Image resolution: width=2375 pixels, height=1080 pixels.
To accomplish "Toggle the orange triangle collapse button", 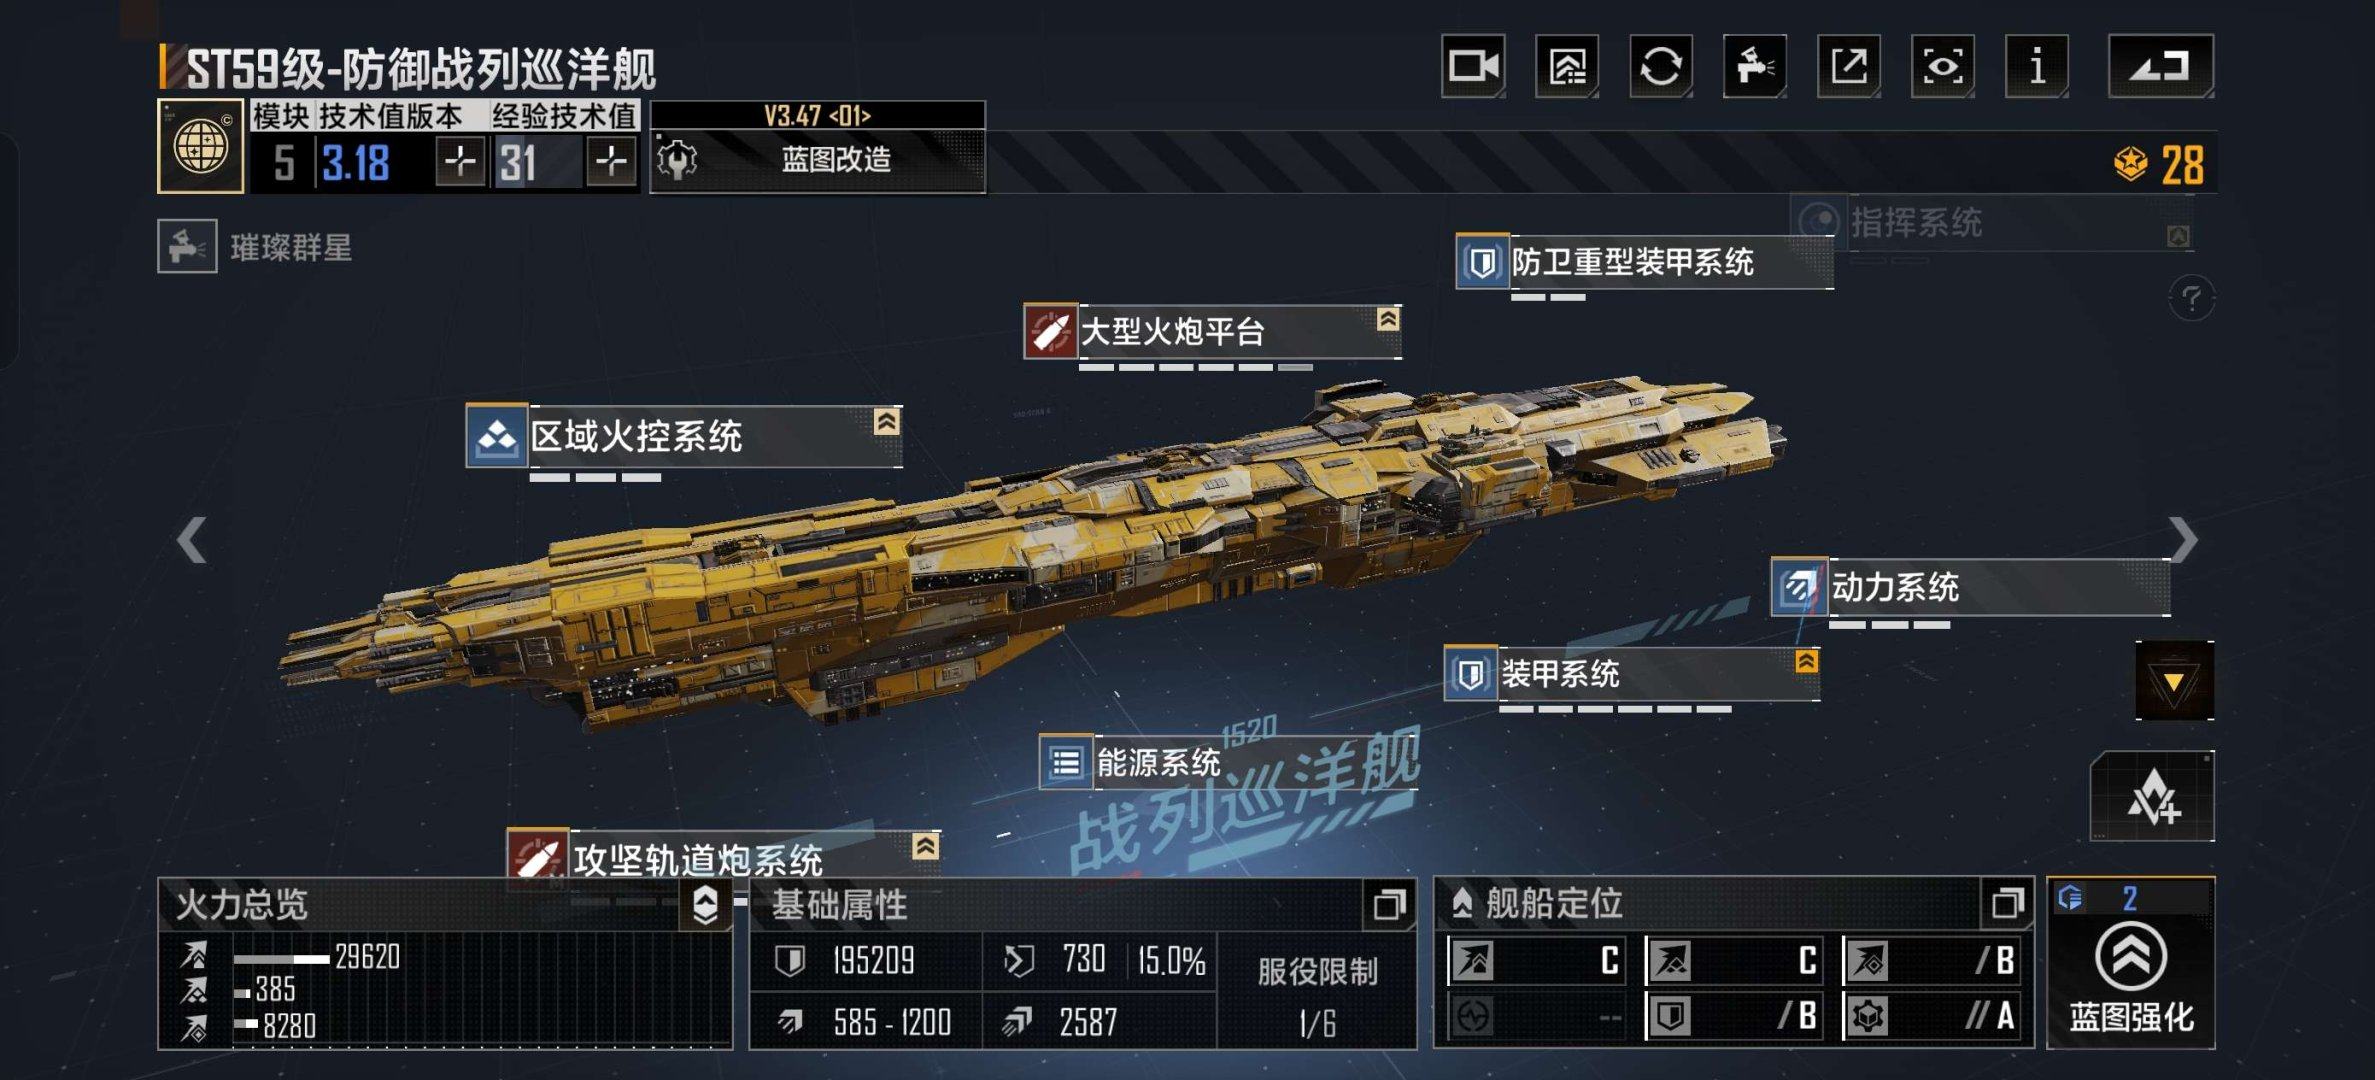I will coord(2174,681).
